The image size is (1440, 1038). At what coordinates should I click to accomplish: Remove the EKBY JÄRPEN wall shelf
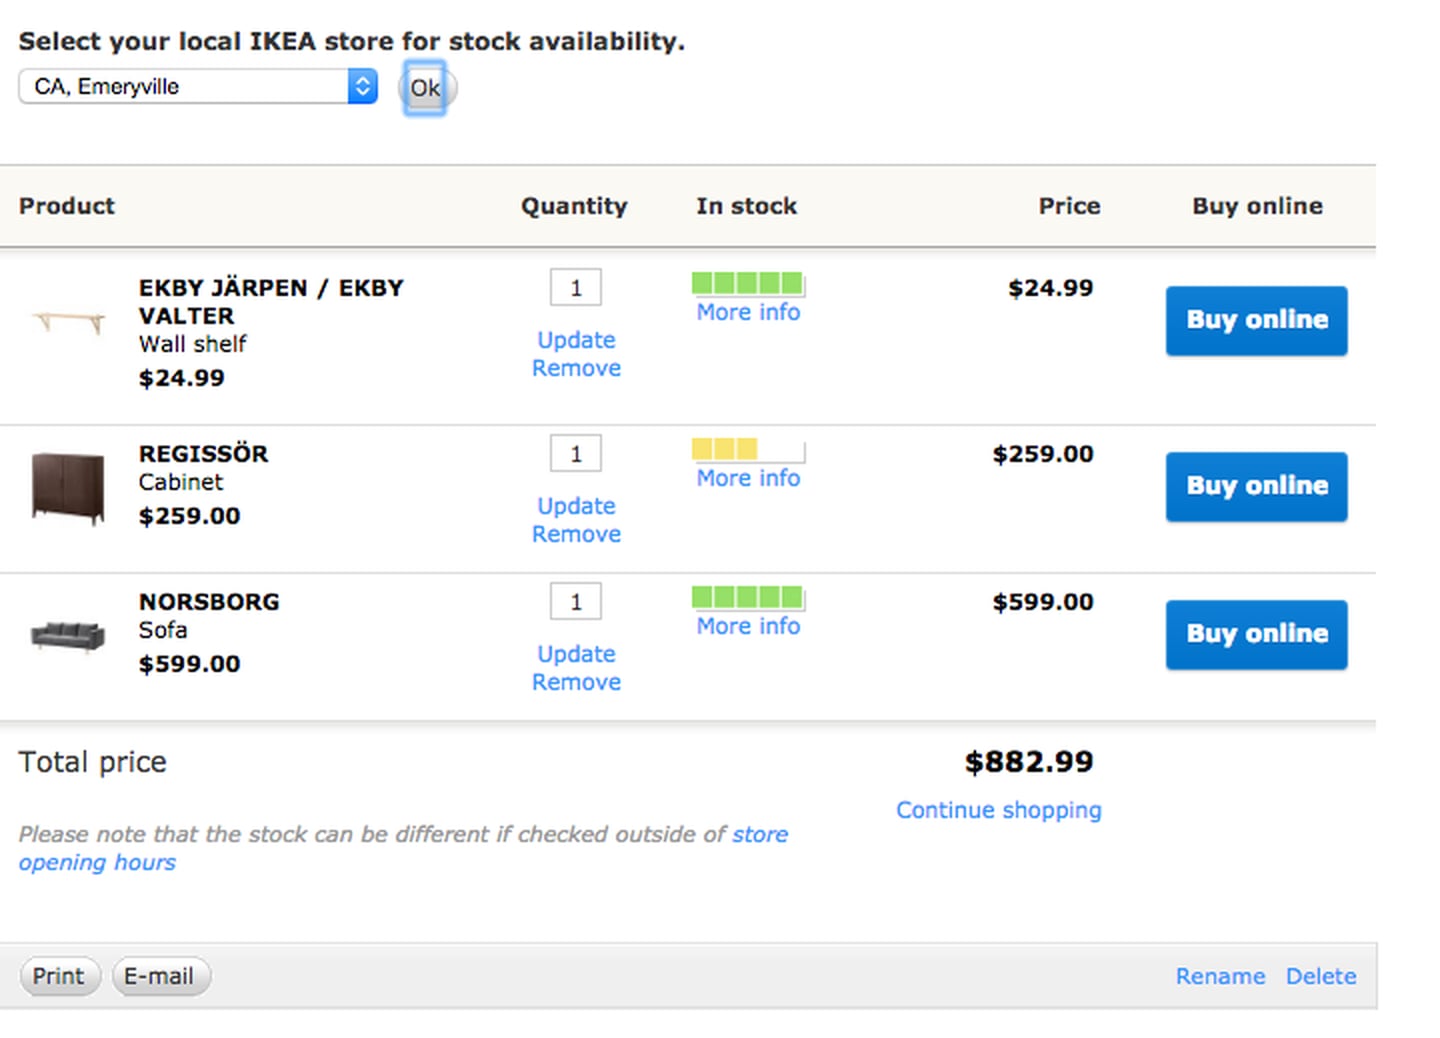(x=576, y=369)
